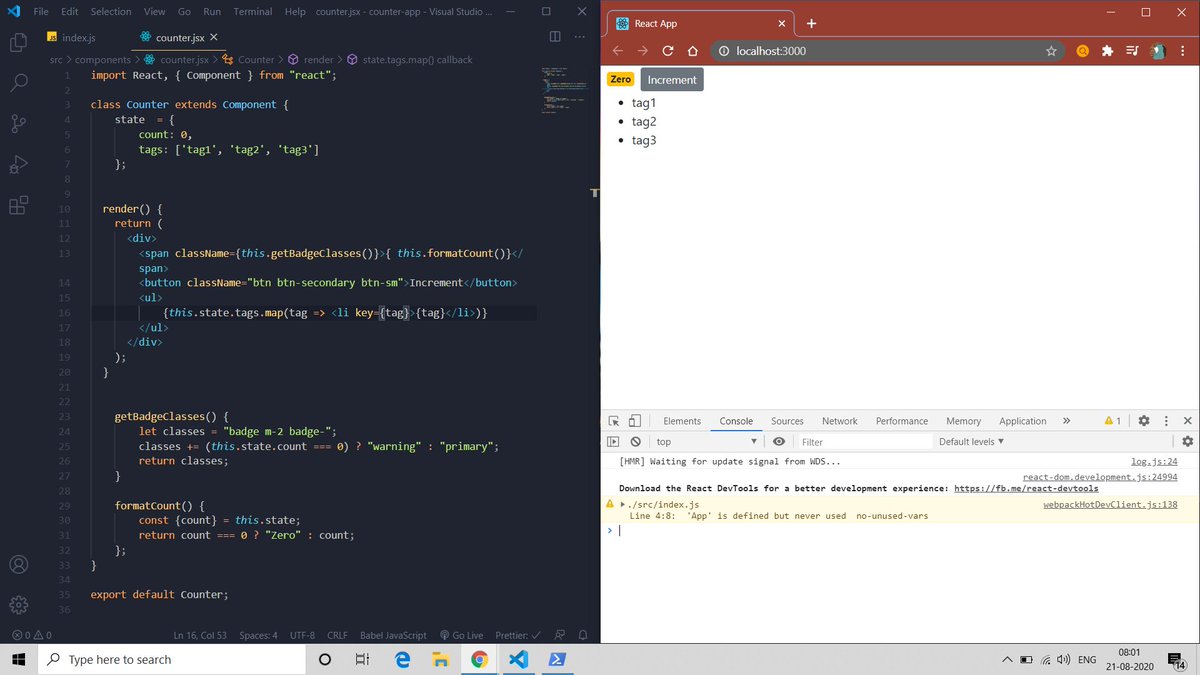Click the 'components' breadcrumb segment
1200x675 pixels.
coord(103,60)
